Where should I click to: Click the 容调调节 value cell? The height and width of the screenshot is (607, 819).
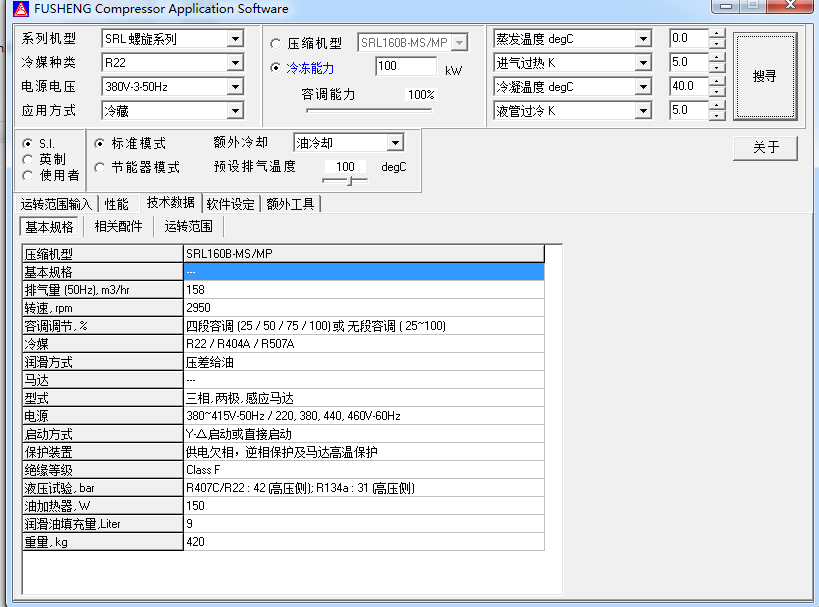(x=364, y=326)
